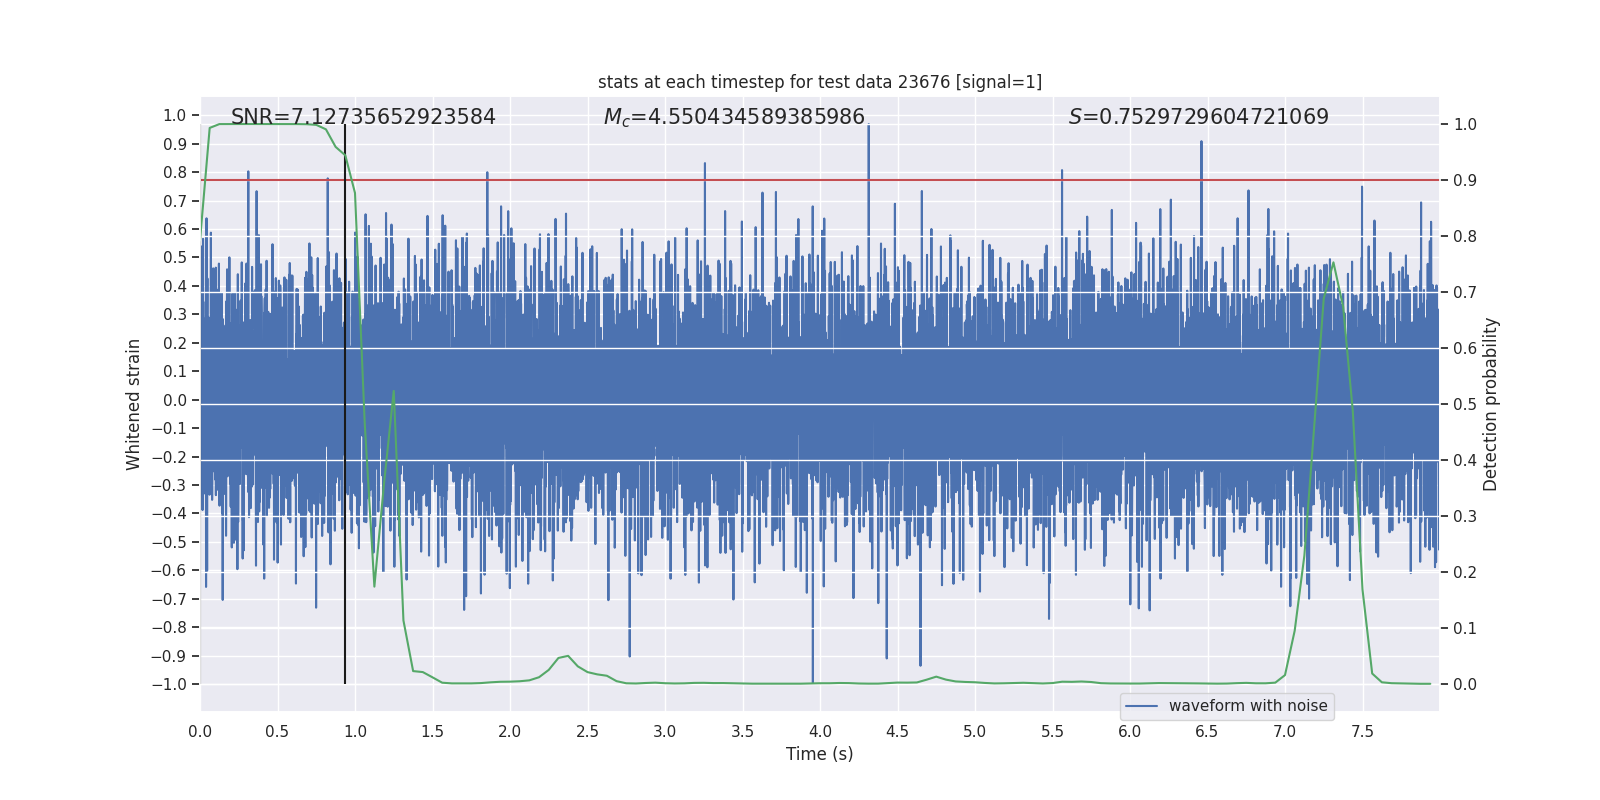Click the −0.2 tick on Whitened strain axis
This screenshot has height=800, width=1600.
click(169, 457)
